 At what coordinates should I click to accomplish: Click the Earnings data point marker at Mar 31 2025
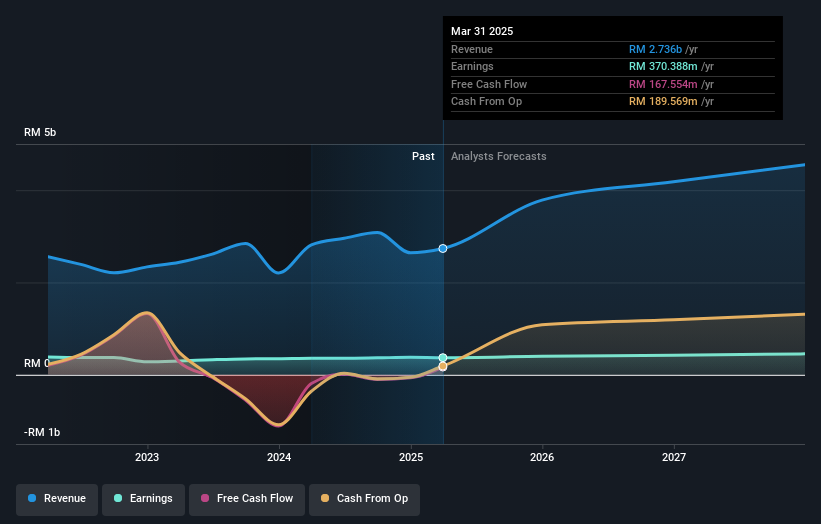[x=443, y=358]
